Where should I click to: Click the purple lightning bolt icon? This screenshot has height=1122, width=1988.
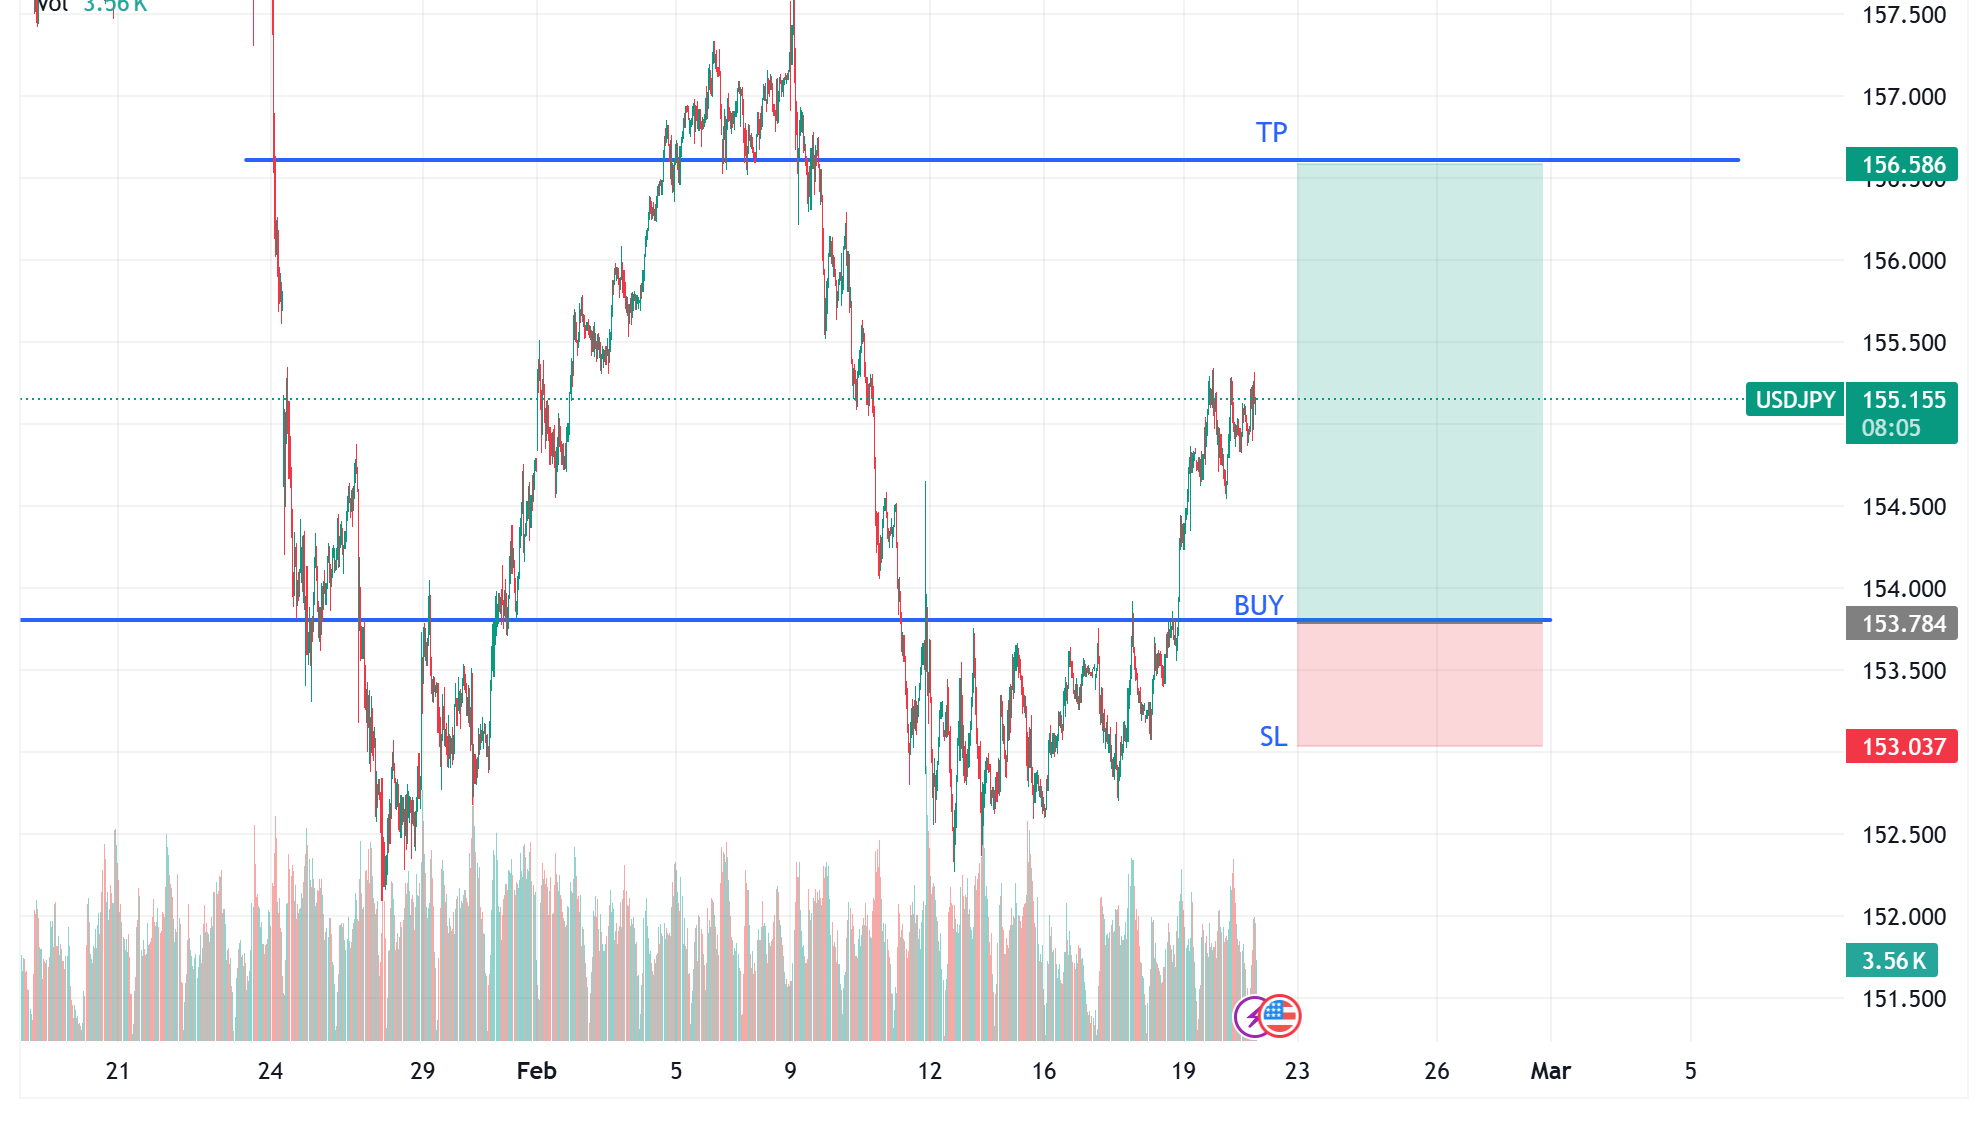[x=1252, y=1015]
